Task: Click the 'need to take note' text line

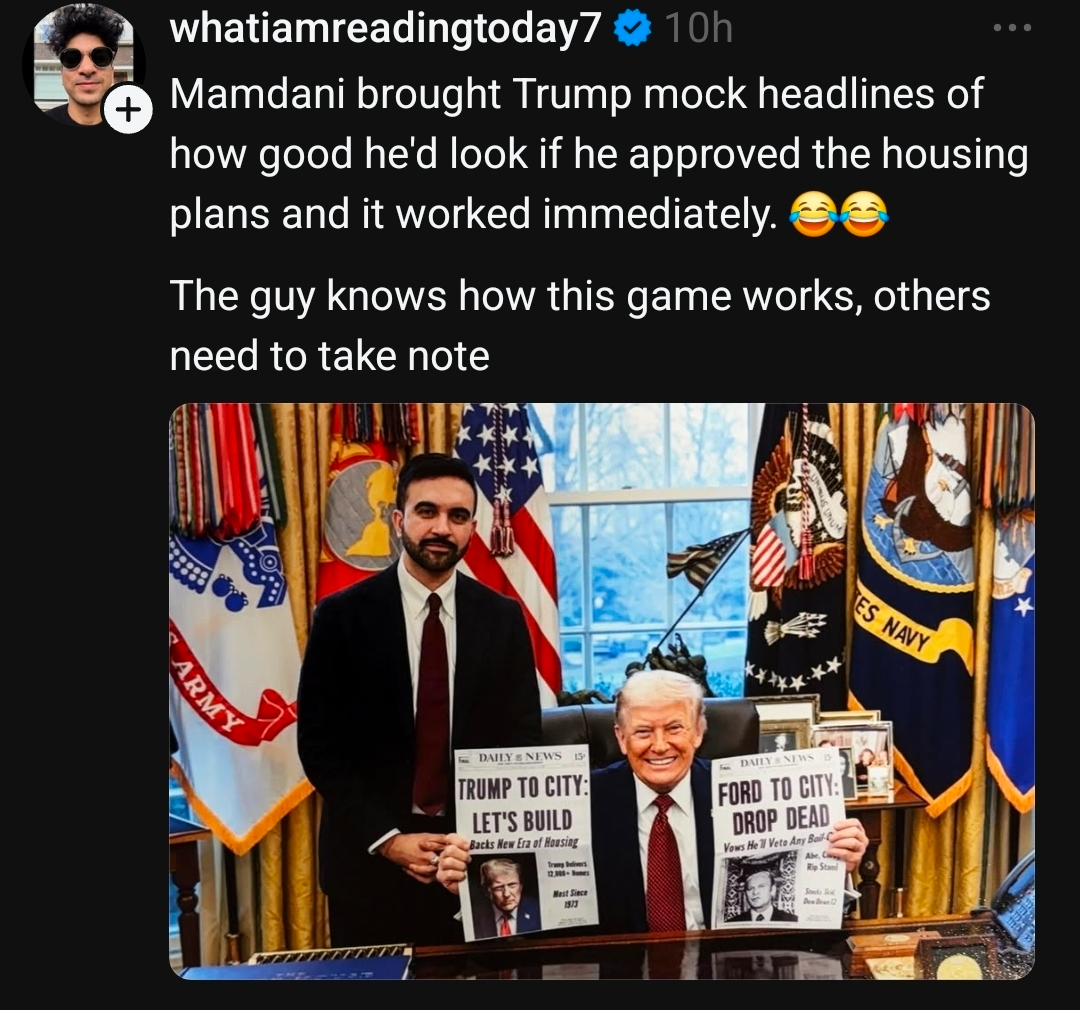Action: (x=329, y=355)
